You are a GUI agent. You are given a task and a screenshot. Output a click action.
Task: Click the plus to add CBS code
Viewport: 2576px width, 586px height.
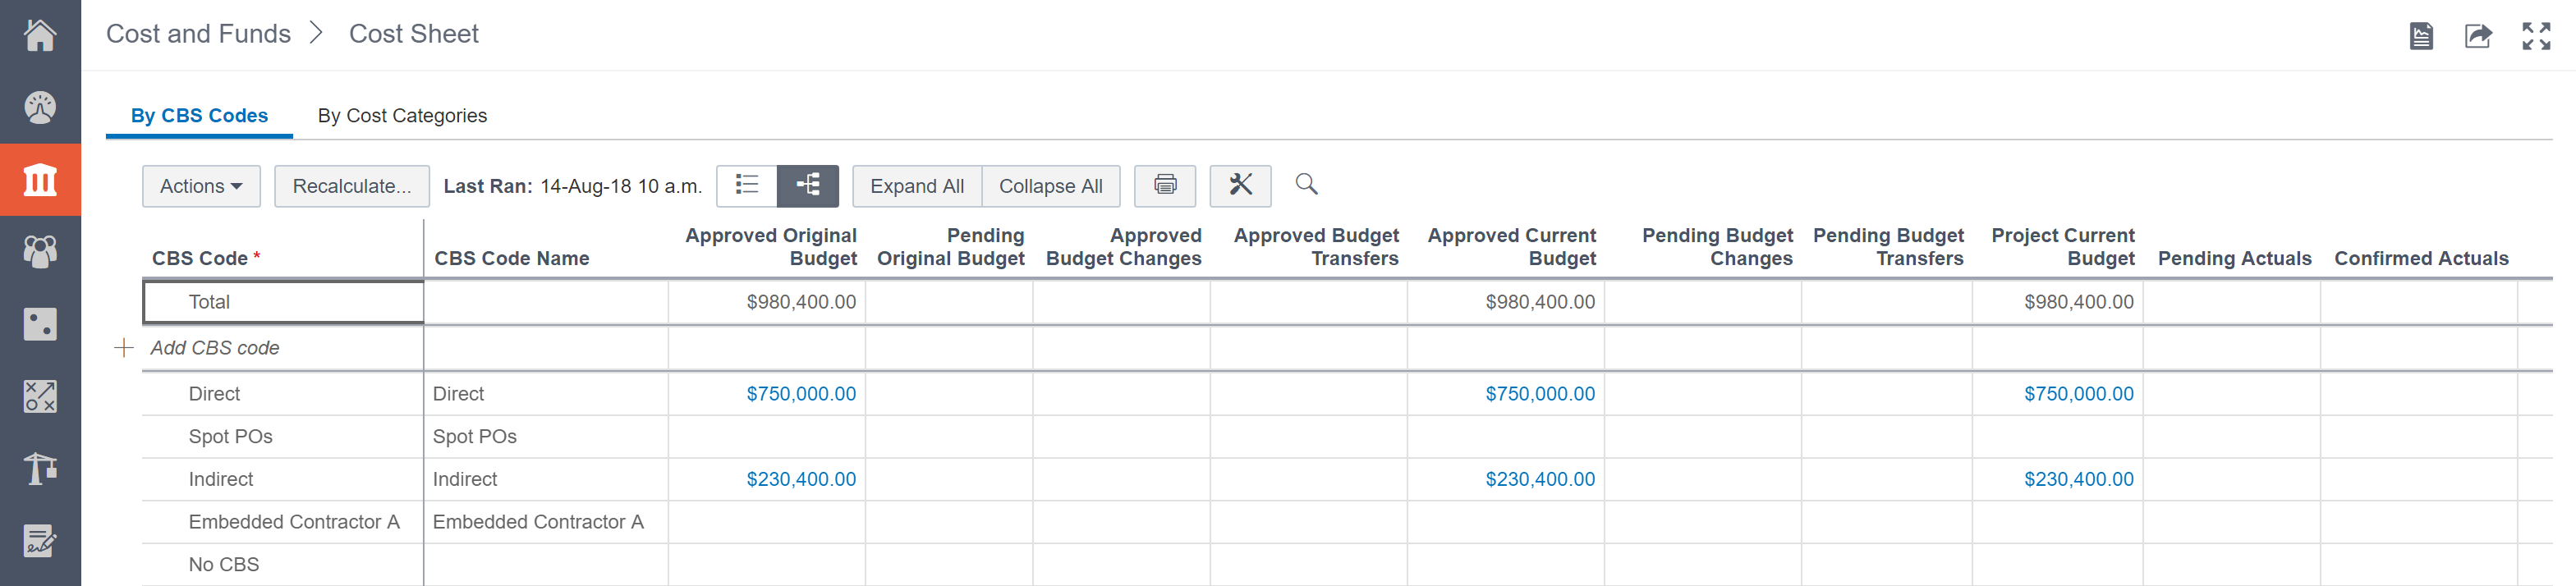point(124,348)
